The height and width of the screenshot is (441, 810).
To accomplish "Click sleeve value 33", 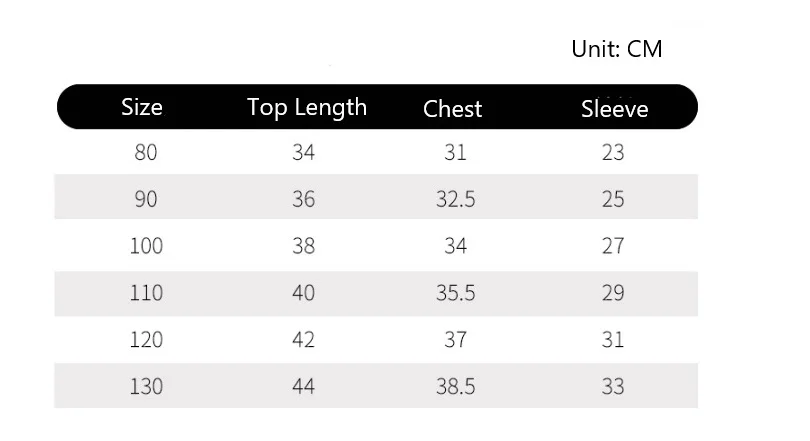I will pos(613,386).
